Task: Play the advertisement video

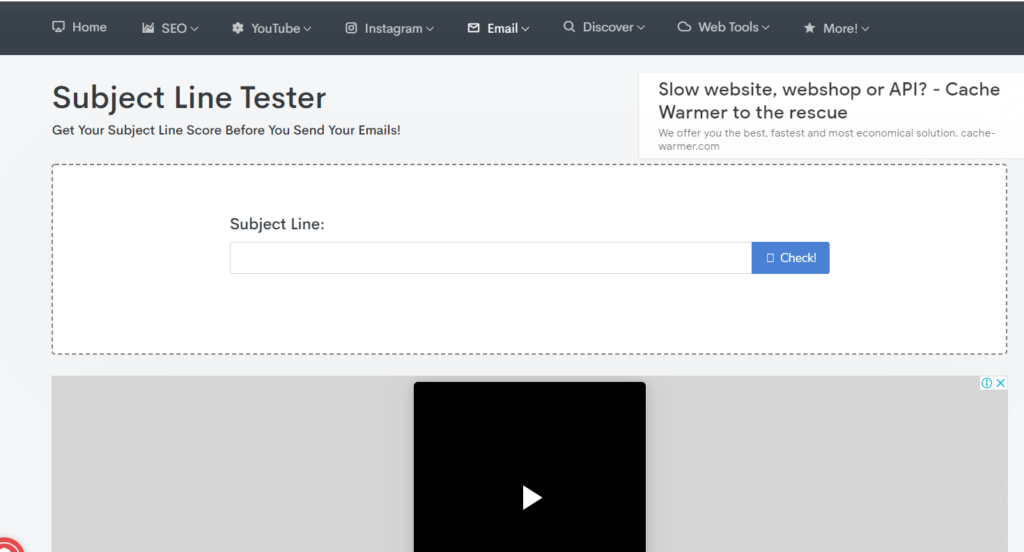Action: pos(532,498)
